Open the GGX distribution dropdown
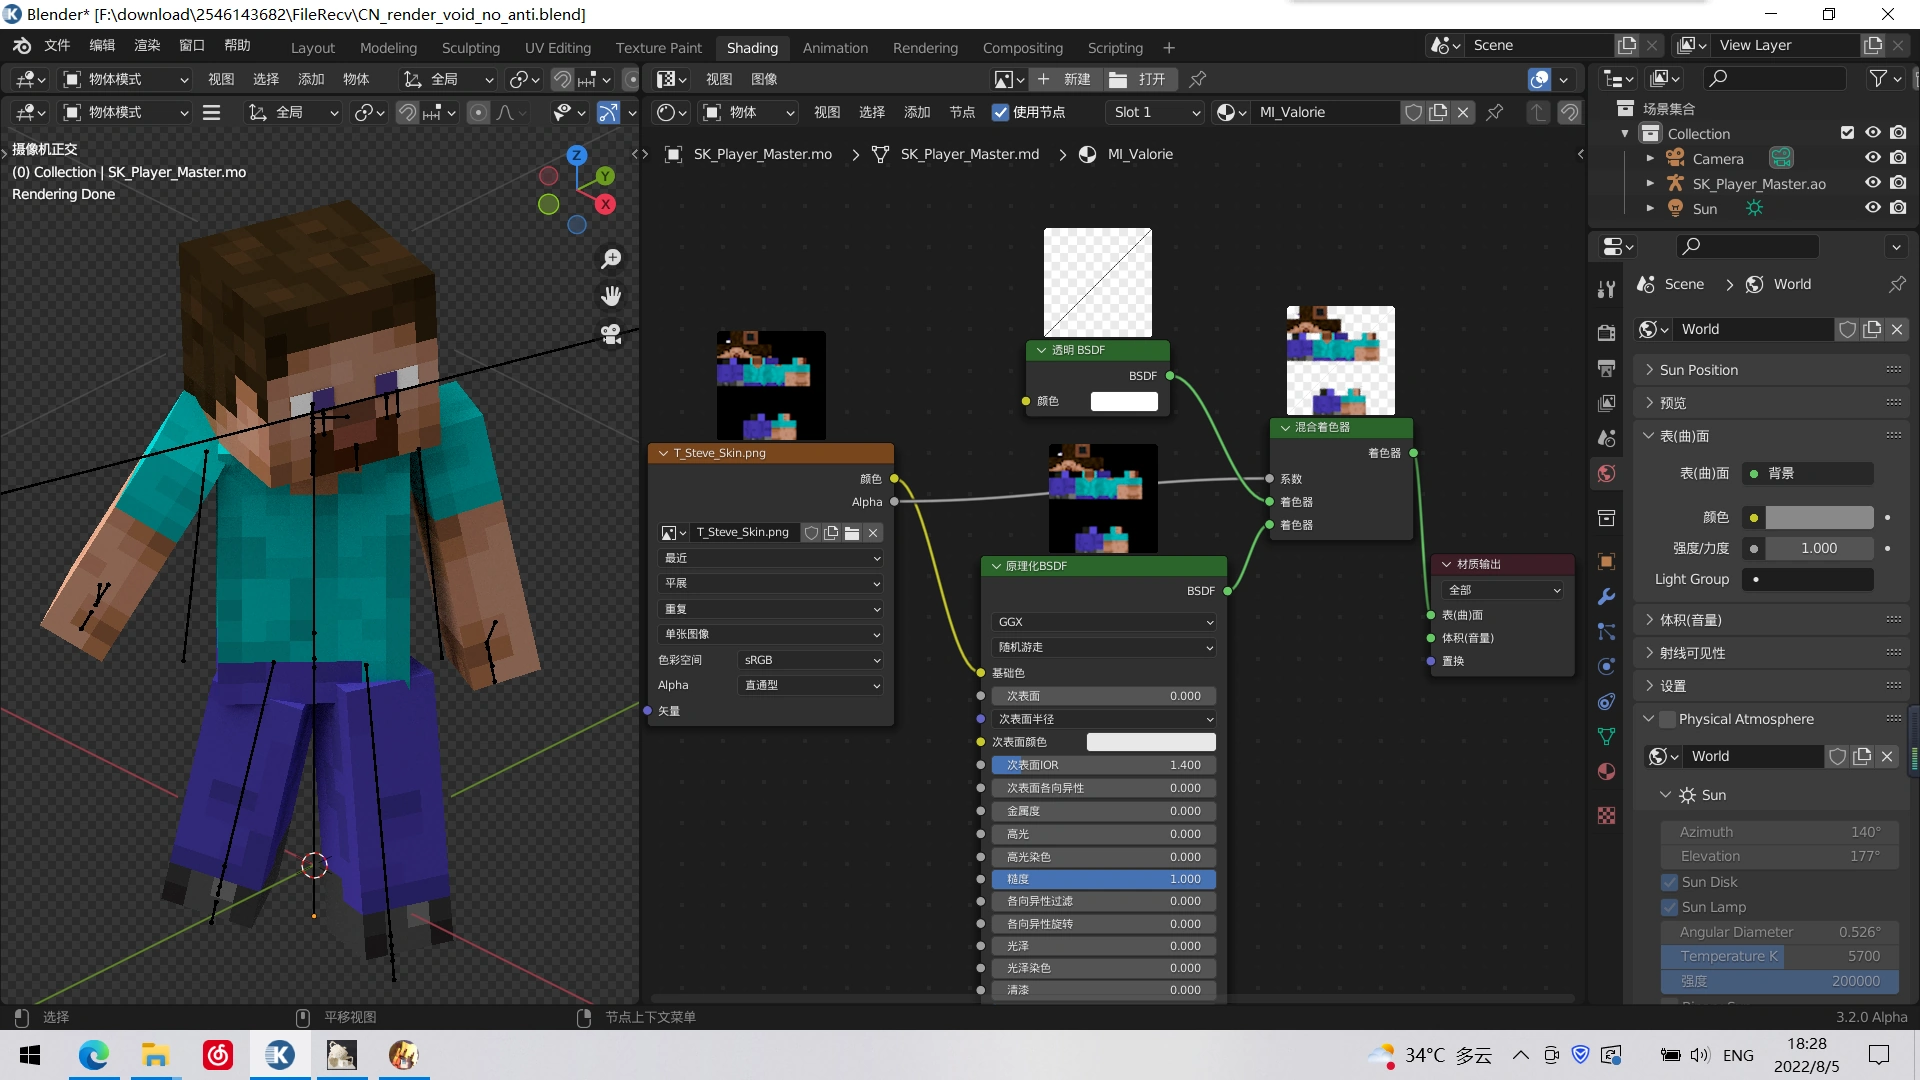 [x=1103, y=622]
